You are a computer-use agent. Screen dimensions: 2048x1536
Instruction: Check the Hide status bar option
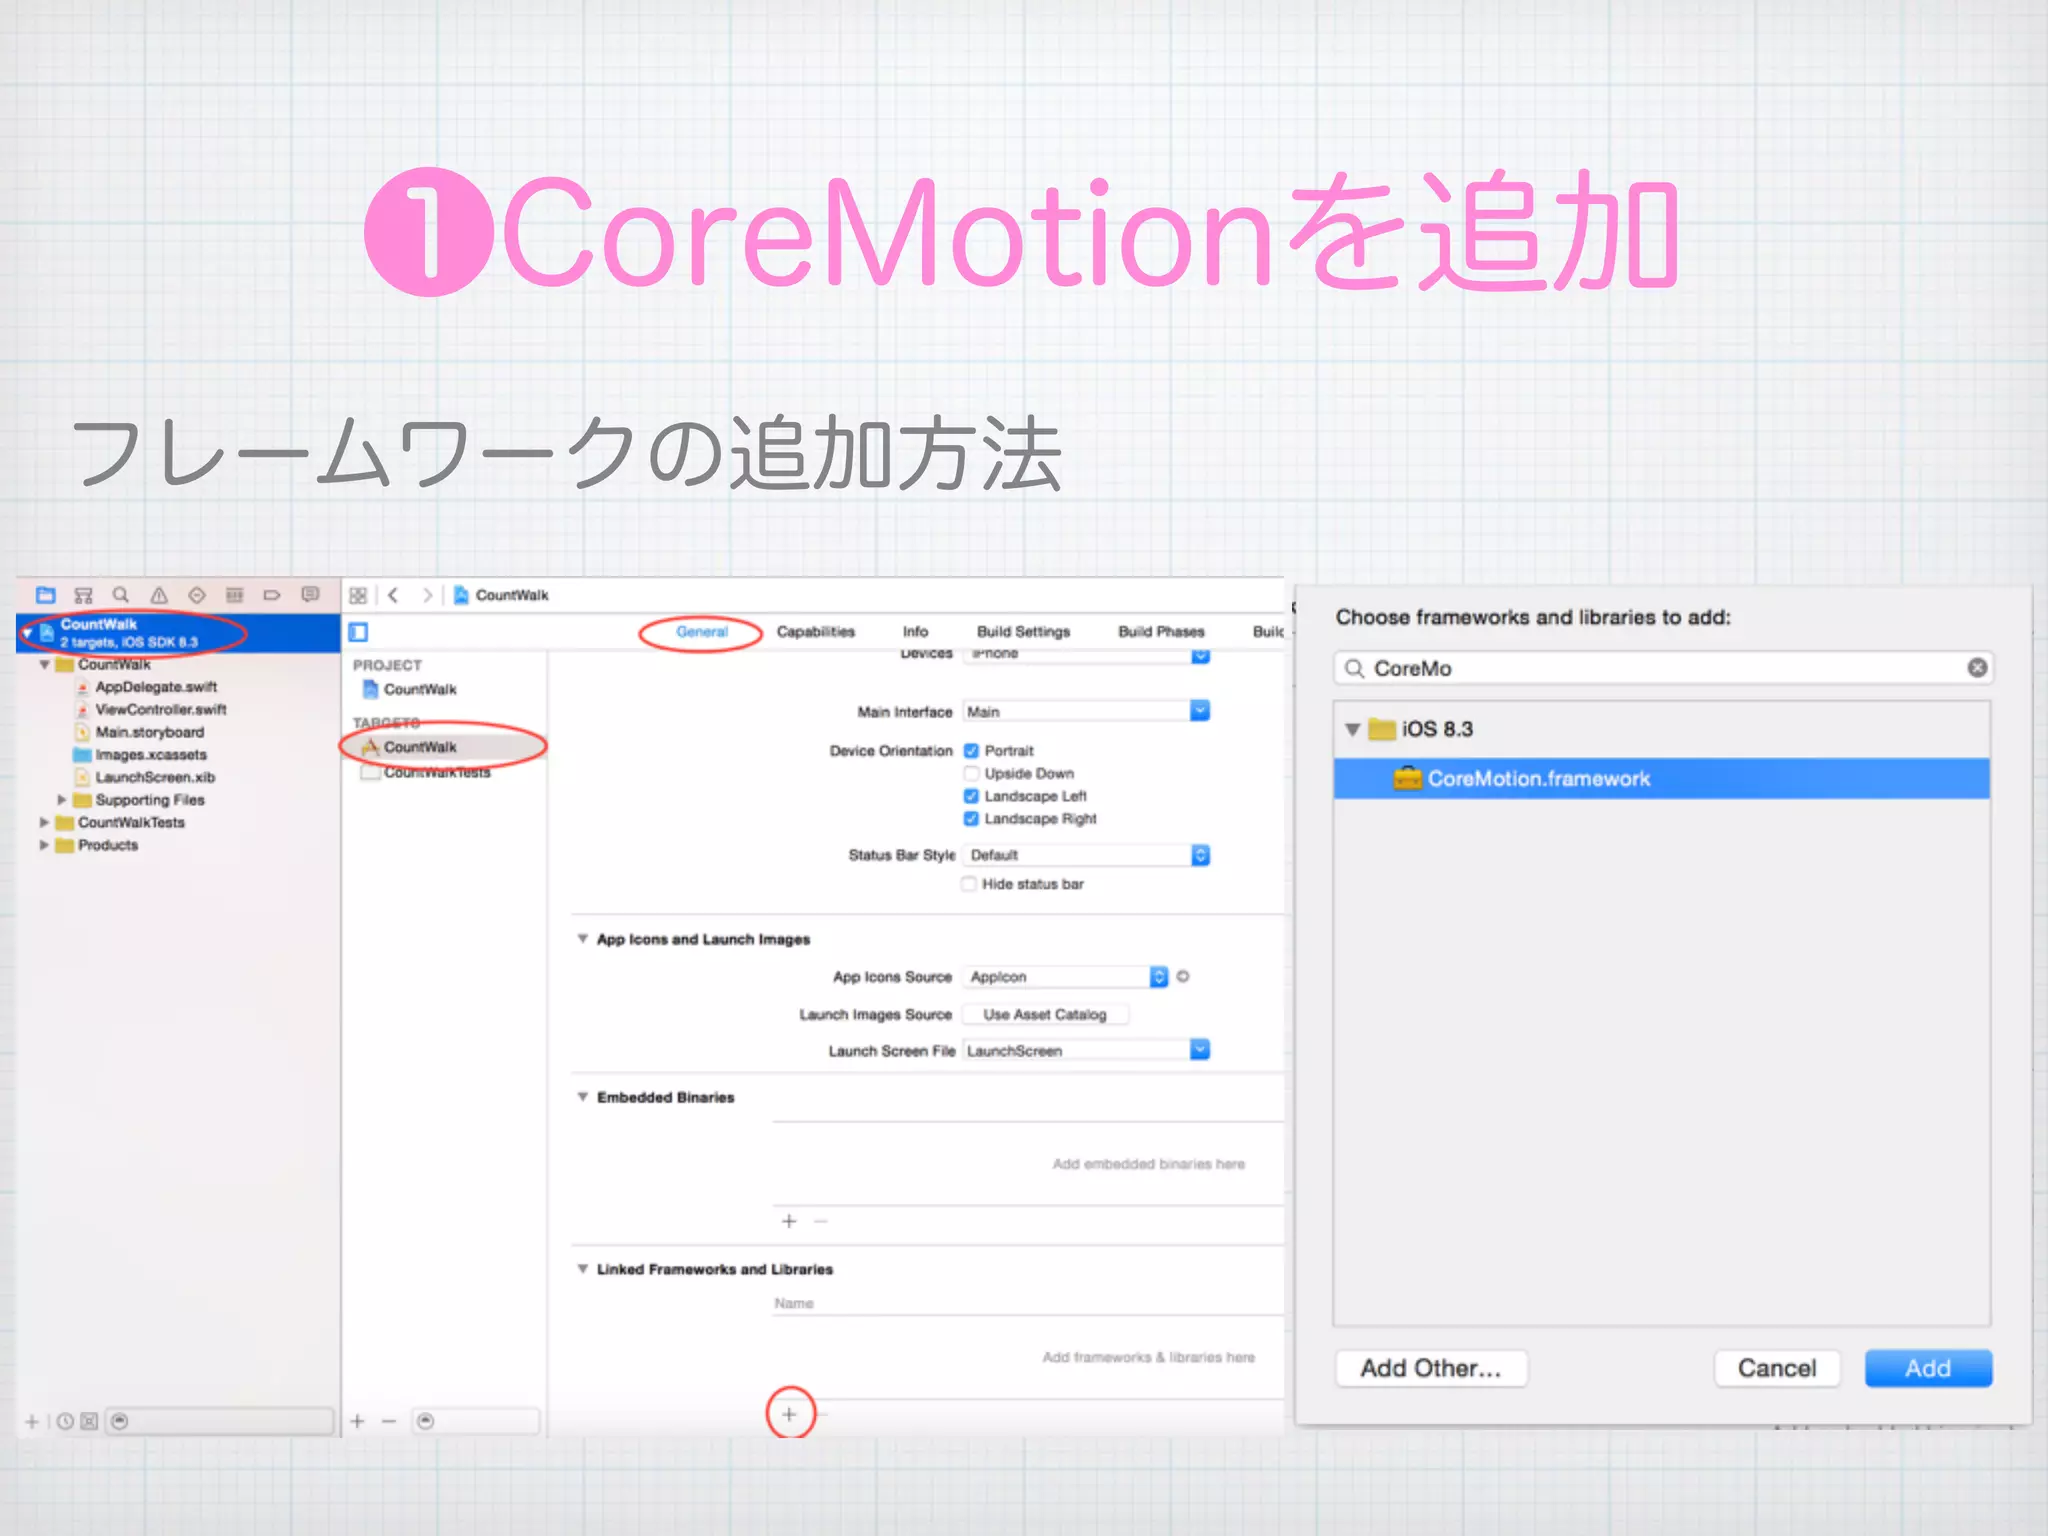[x=968, y=884]
